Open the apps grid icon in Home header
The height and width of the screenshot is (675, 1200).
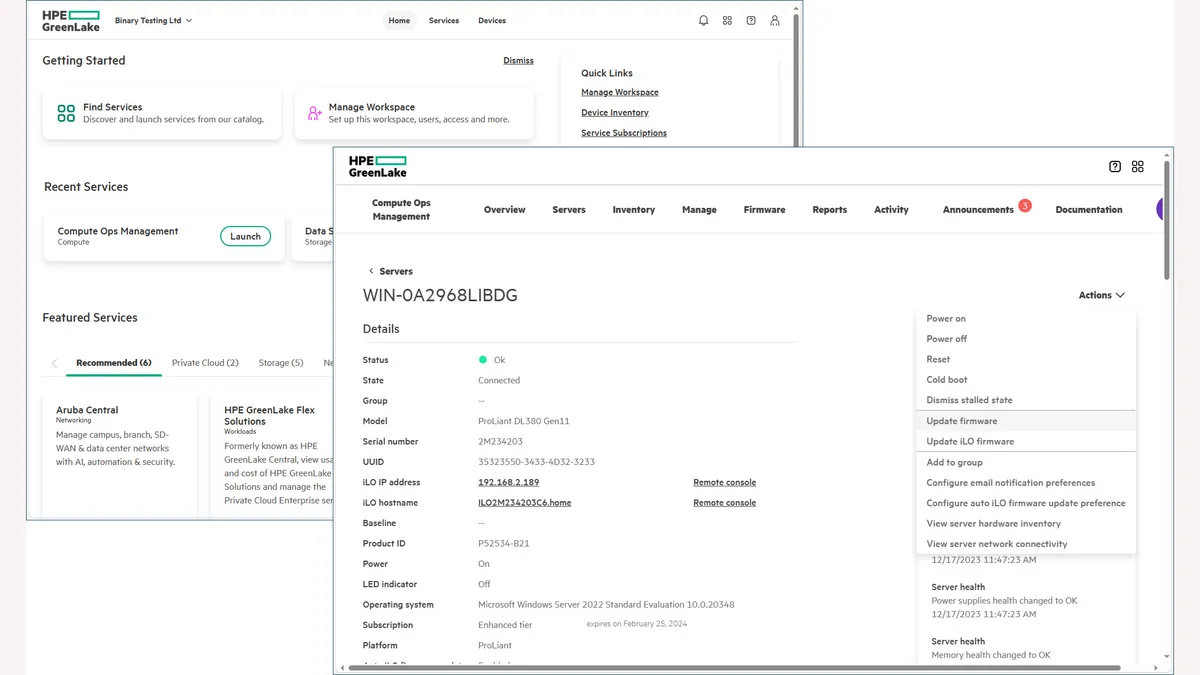tap(727, 21)
